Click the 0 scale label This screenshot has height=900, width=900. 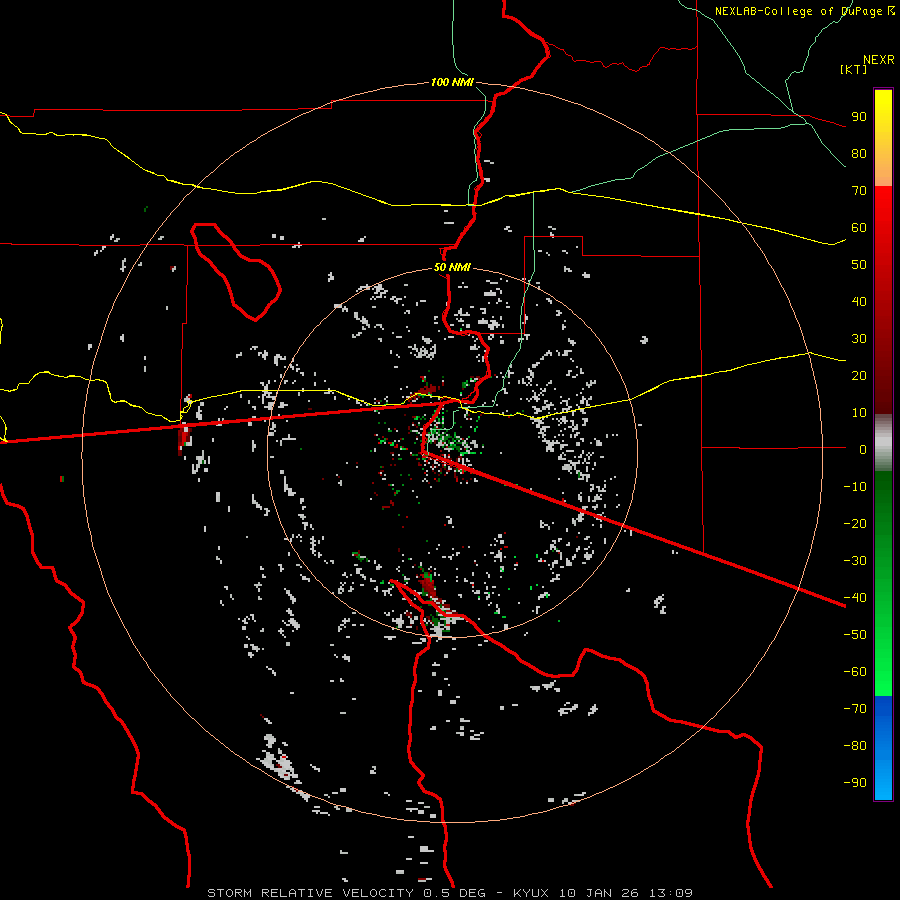[863, 450]
